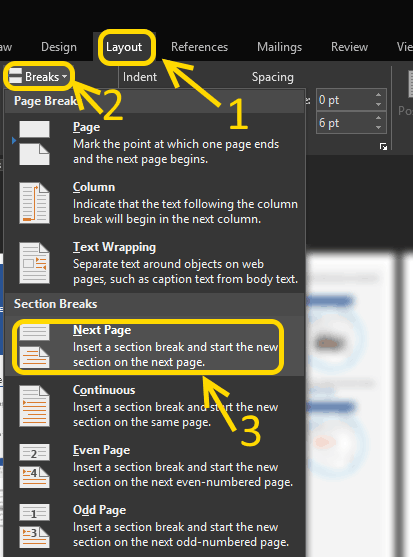Increase the 0 pt spacing value
Viewport: 413px width, 557px height.
click(x=379, y=95)
